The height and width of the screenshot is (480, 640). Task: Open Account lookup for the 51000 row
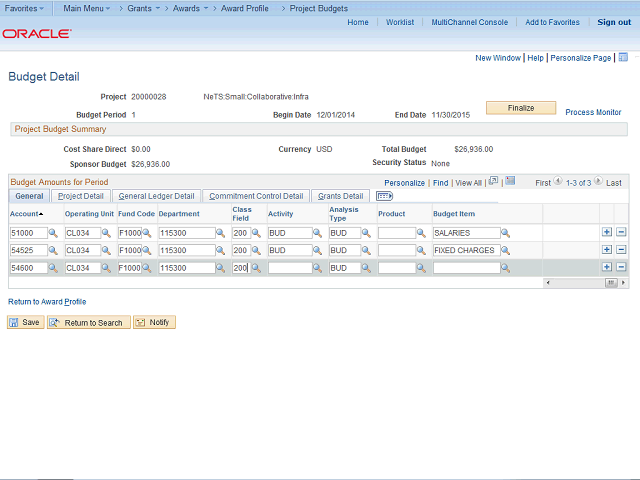[53, 233]
